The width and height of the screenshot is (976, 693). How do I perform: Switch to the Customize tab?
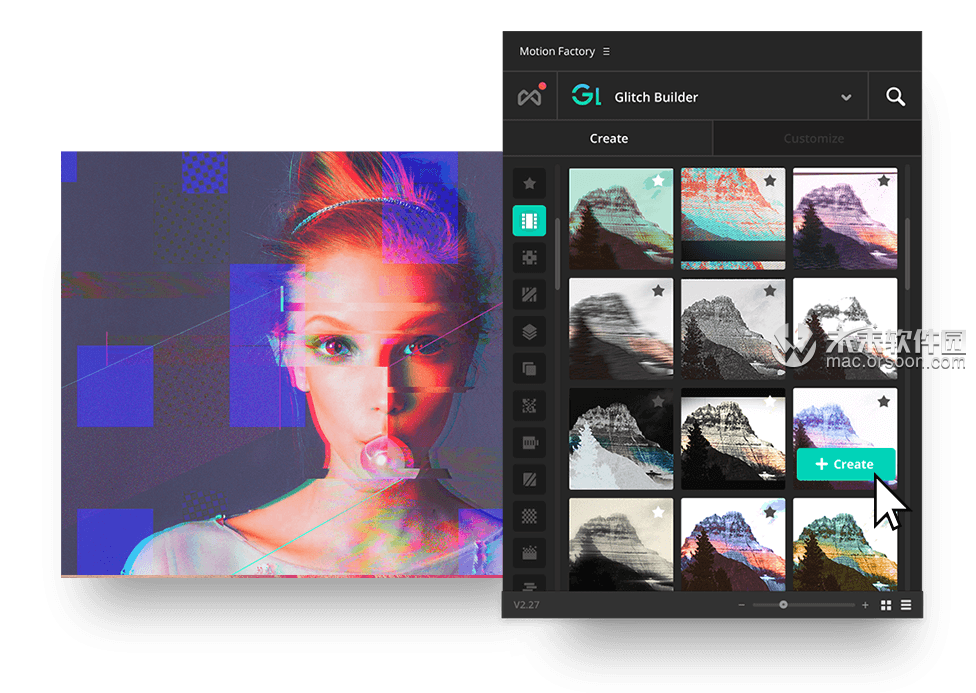[x=813, y=139]
